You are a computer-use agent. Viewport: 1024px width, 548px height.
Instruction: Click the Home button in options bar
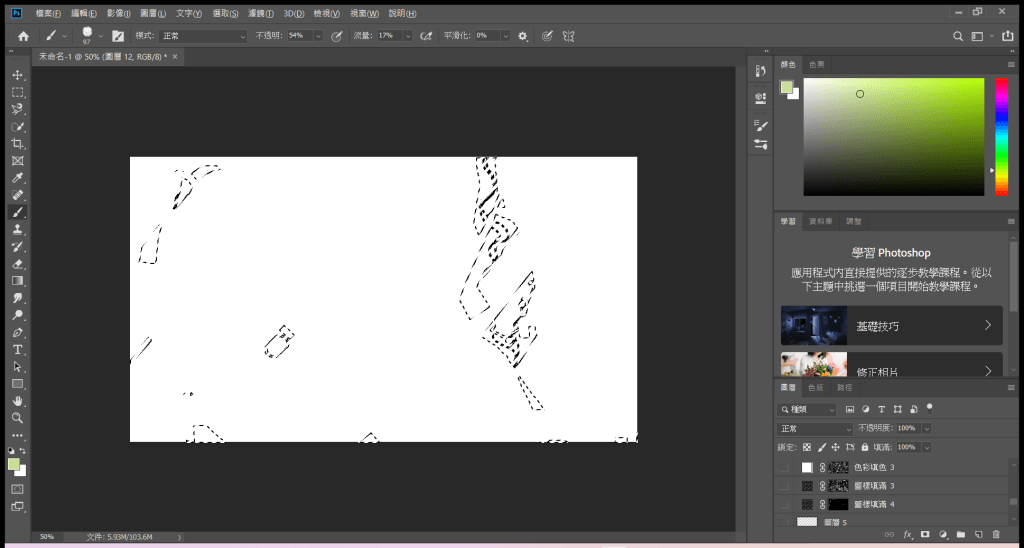(x=23, y=35)
